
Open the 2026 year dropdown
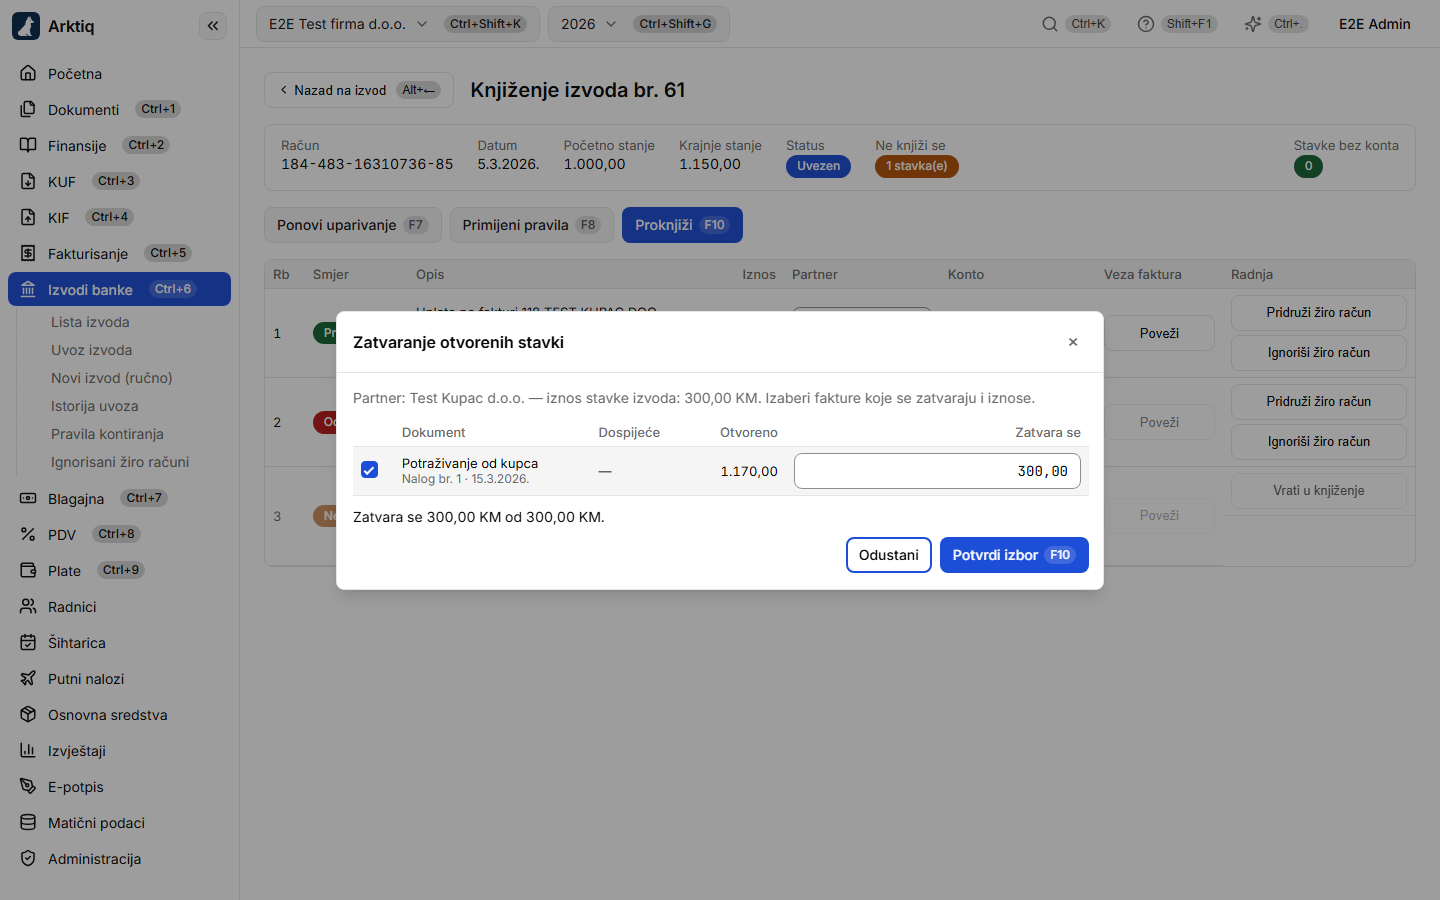[x=638, y=24]
